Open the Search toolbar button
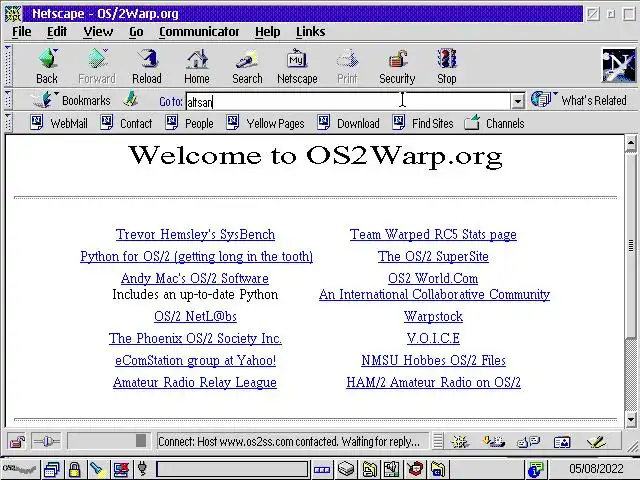This screenshot has height=480, width=640. 247,67
